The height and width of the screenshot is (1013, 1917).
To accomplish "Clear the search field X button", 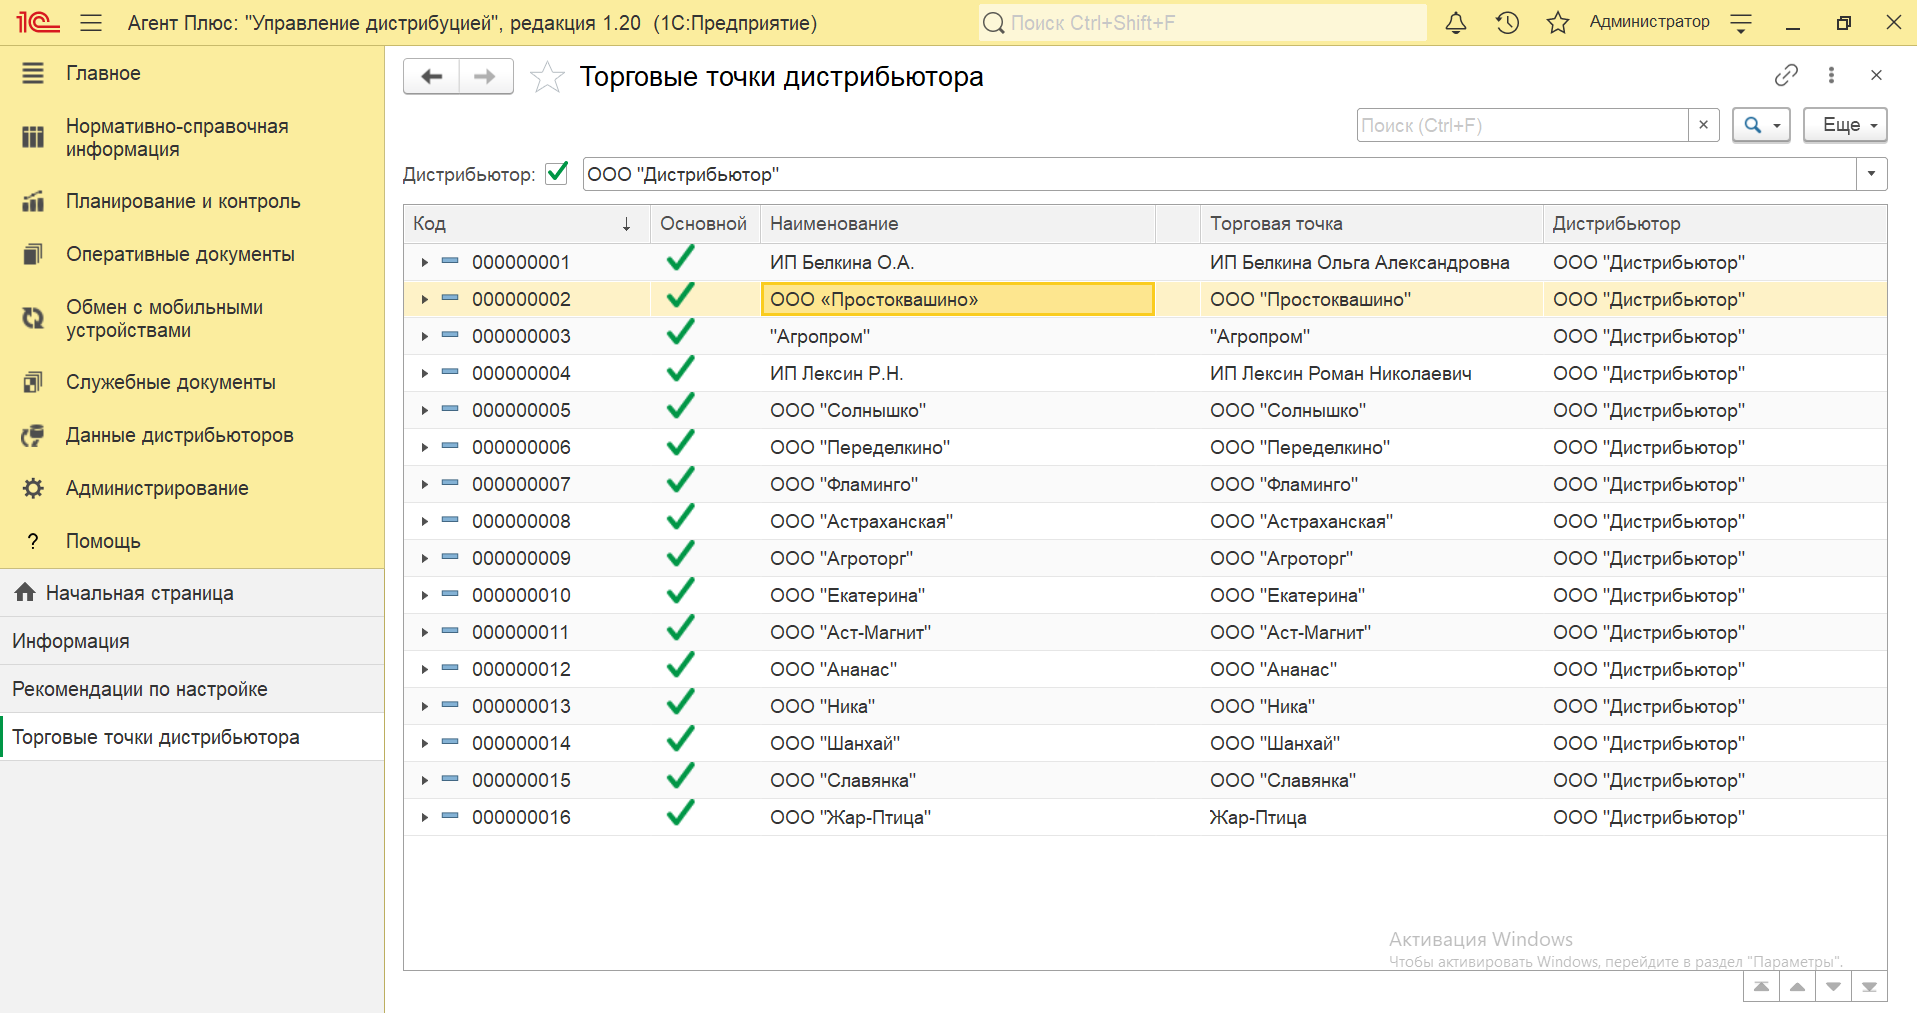I will (1703, 125).
